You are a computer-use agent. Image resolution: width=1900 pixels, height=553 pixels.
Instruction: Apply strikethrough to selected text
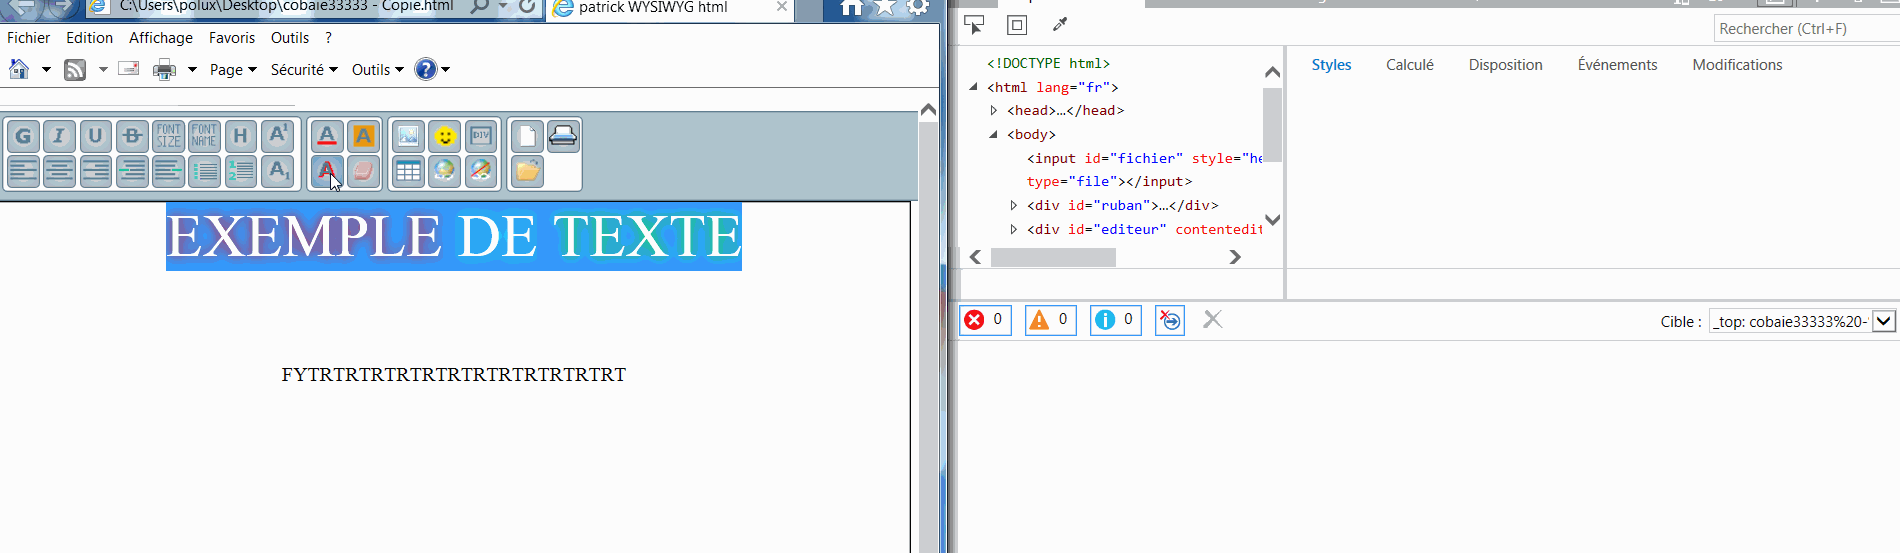point(132,136)
